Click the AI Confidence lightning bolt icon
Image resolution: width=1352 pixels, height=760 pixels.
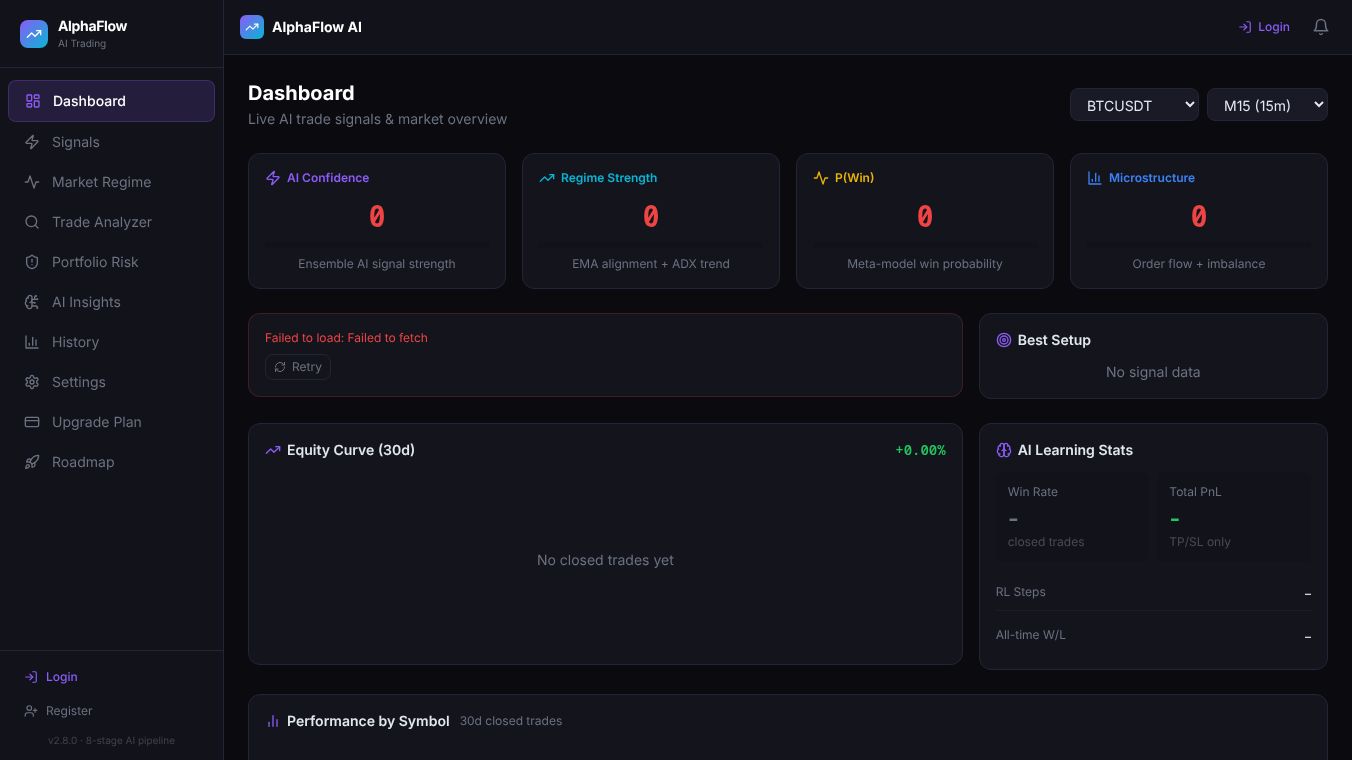pos(273,177)
